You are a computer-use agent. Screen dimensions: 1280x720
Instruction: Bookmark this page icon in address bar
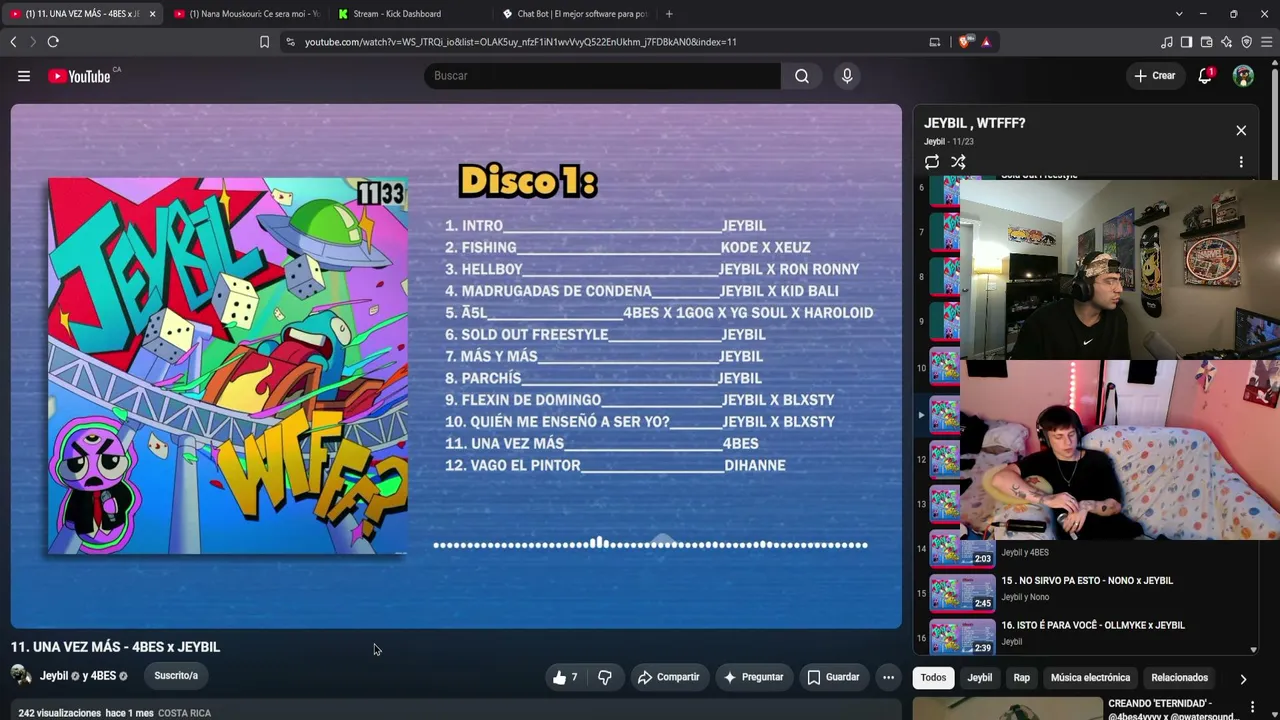click(264, 42)
